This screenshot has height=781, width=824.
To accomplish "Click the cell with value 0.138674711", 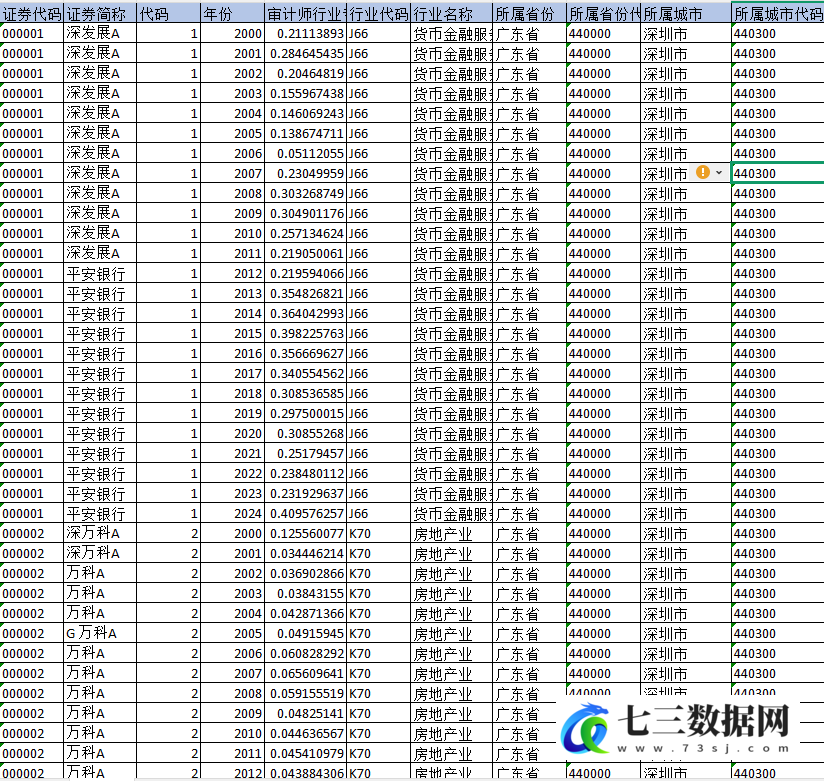I will pyautogui.click(x=305, y=133).
